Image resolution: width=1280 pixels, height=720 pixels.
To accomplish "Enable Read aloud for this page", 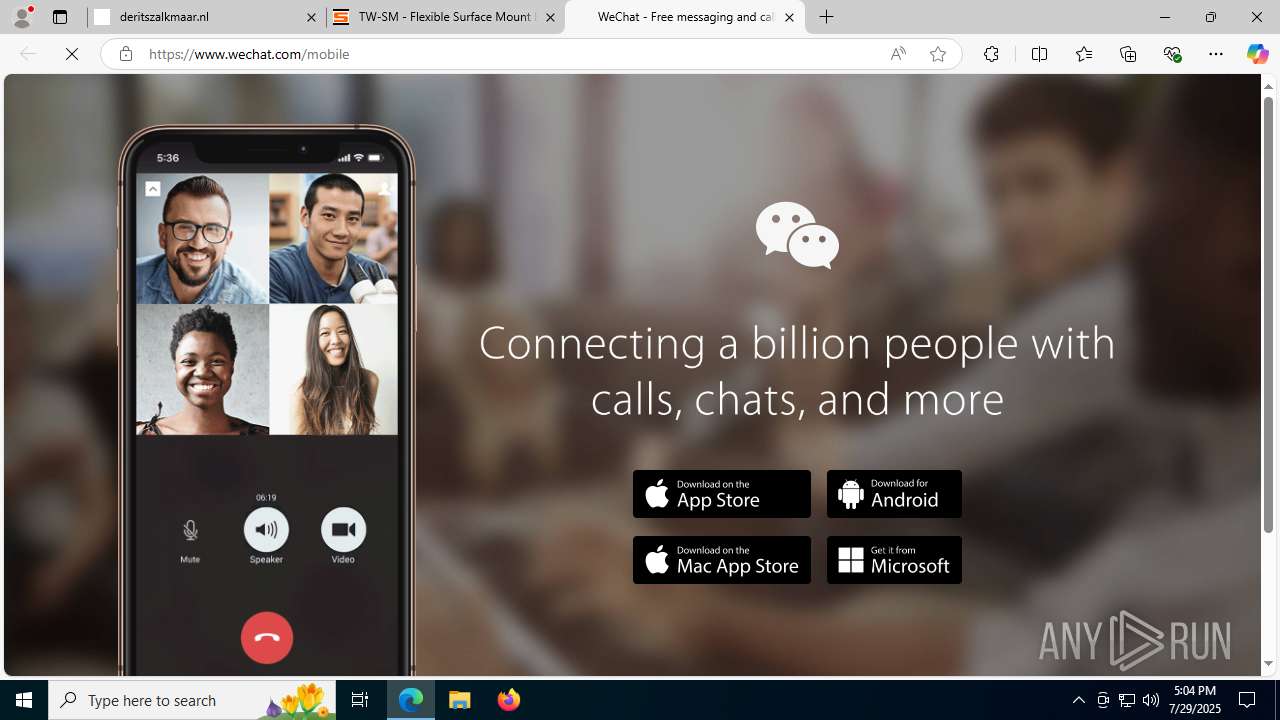I will pos(898,54).
